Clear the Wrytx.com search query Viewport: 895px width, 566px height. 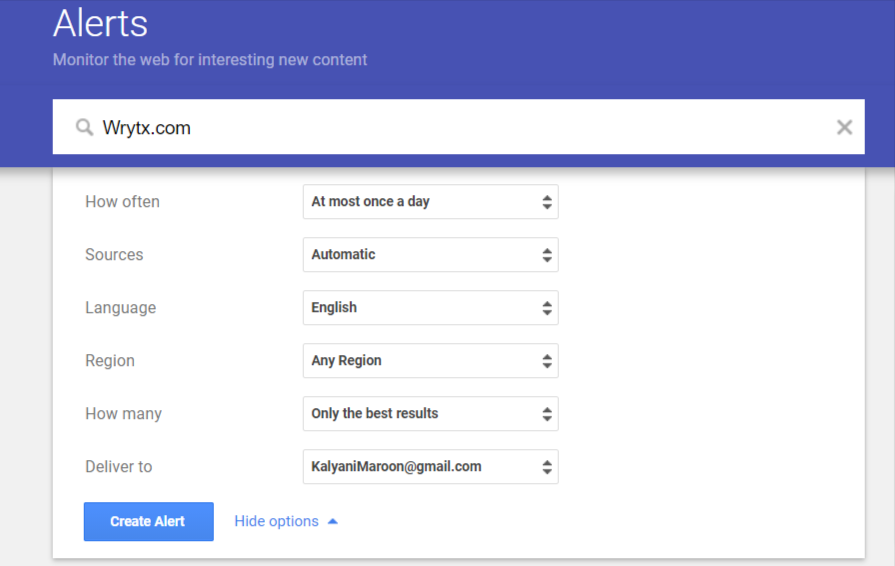(844, 127)
